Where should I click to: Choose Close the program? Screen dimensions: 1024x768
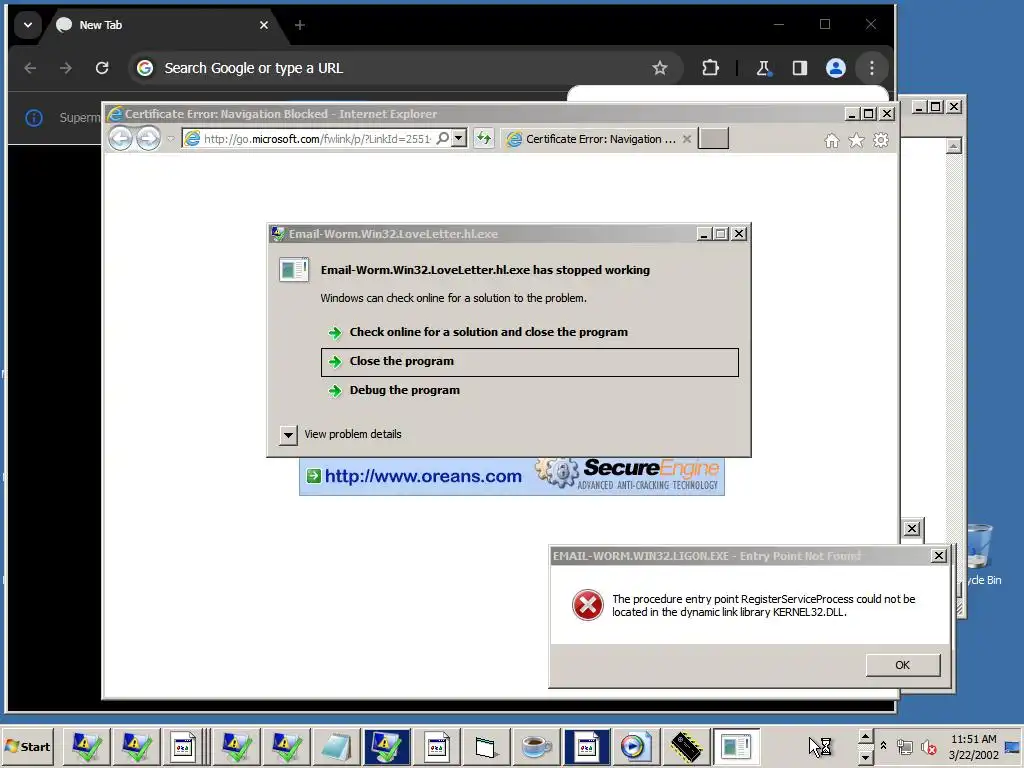click(530, 362)
